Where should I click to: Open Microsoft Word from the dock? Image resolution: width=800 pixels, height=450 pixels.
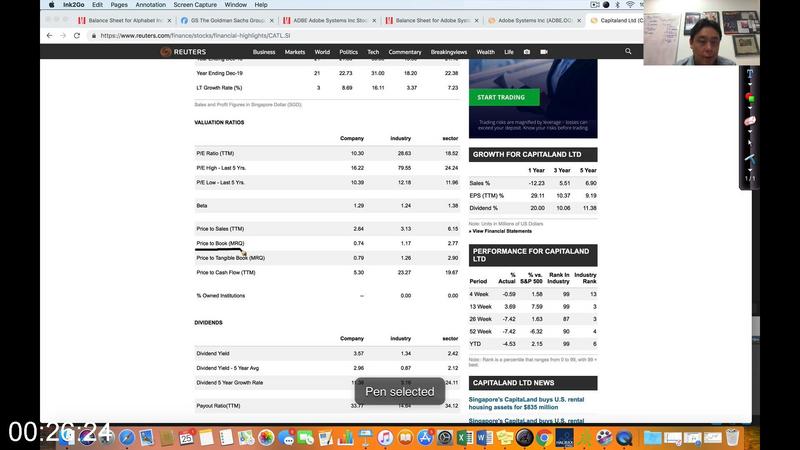(484, 437)
